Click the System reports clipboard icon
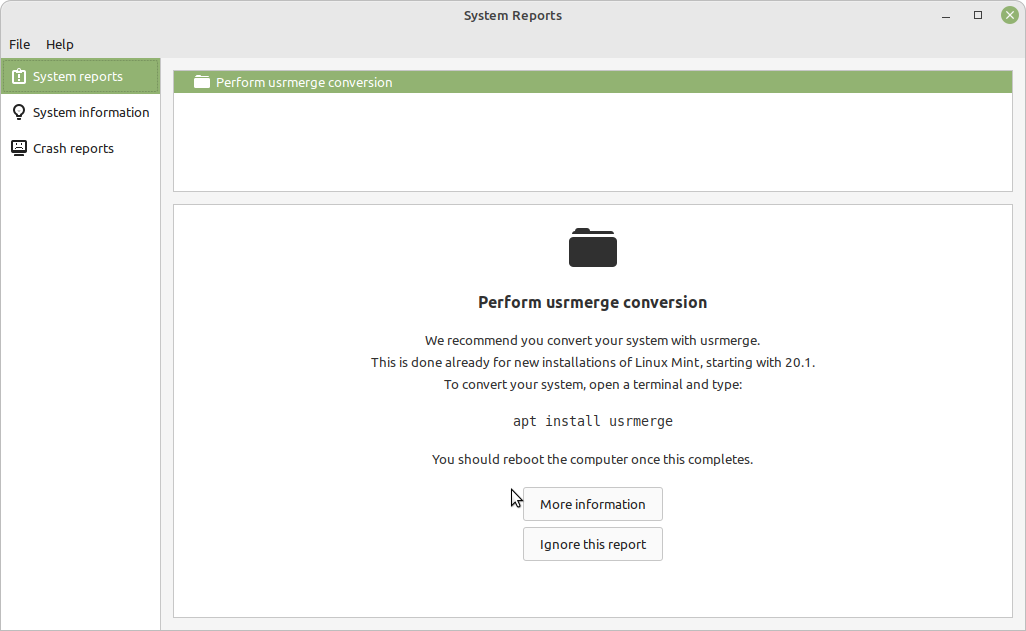The height and width of the screenshot is (631, 1026). (x=19, y=77)
